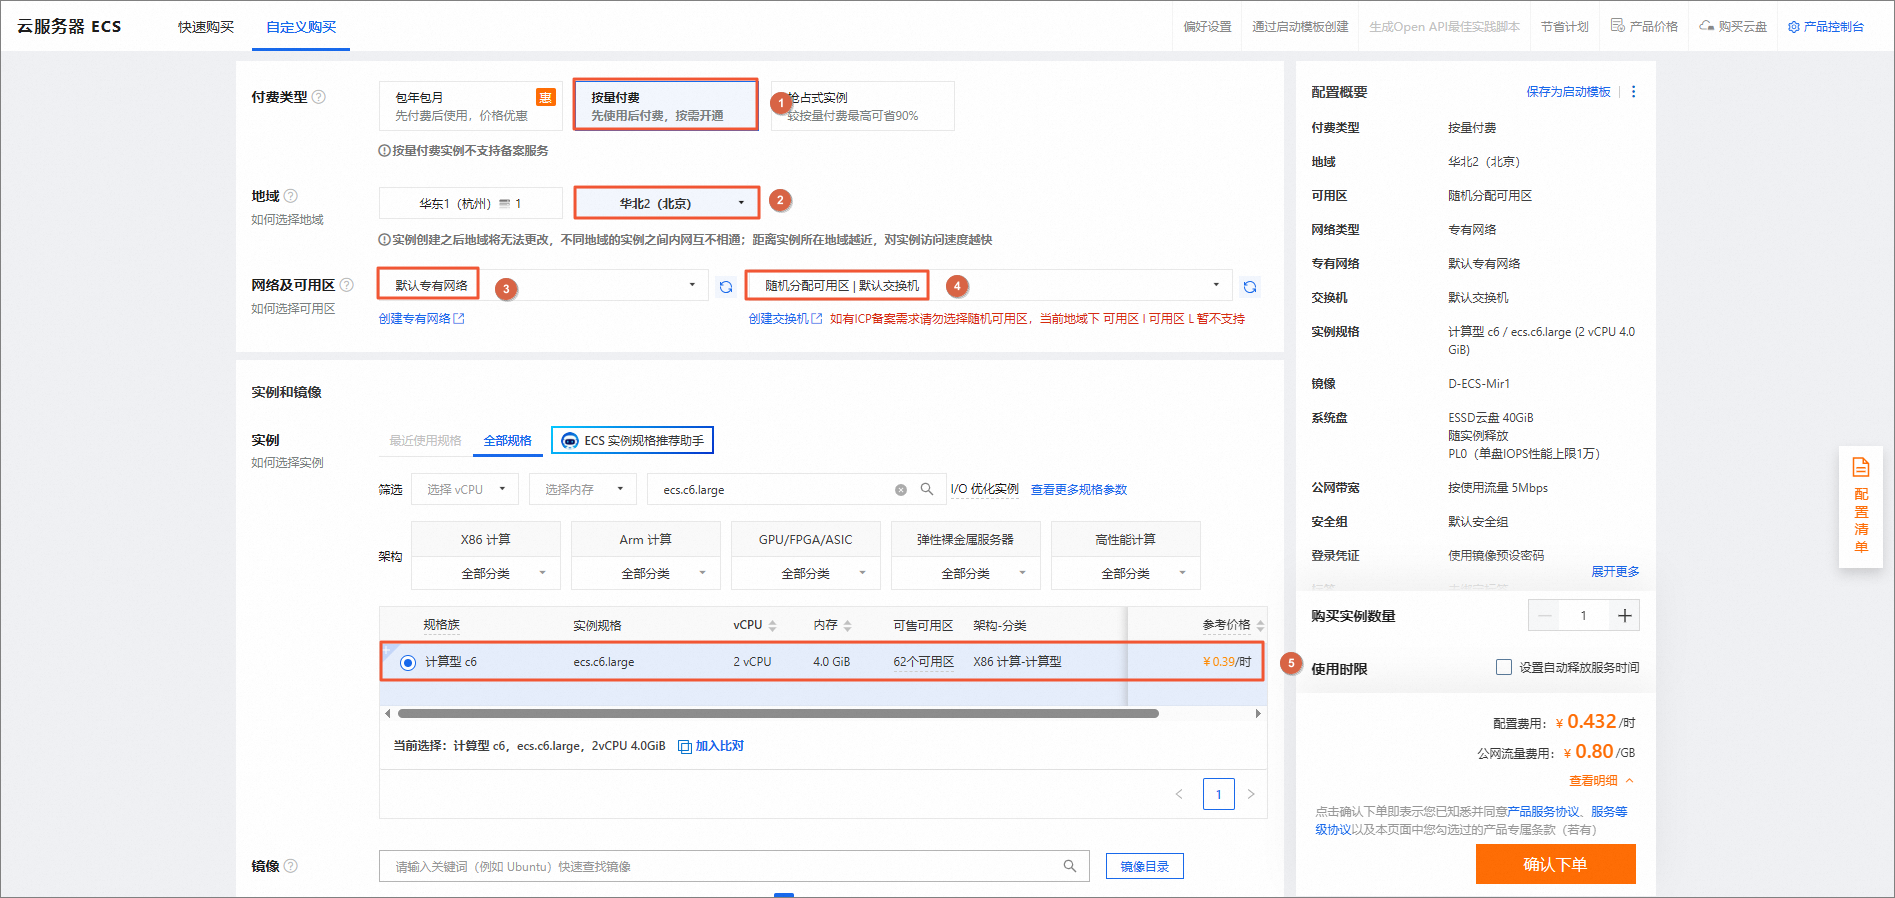The image size is (1895, 898).
Task: Open the 镜像目录 button
Action: tap(1145, 866)
